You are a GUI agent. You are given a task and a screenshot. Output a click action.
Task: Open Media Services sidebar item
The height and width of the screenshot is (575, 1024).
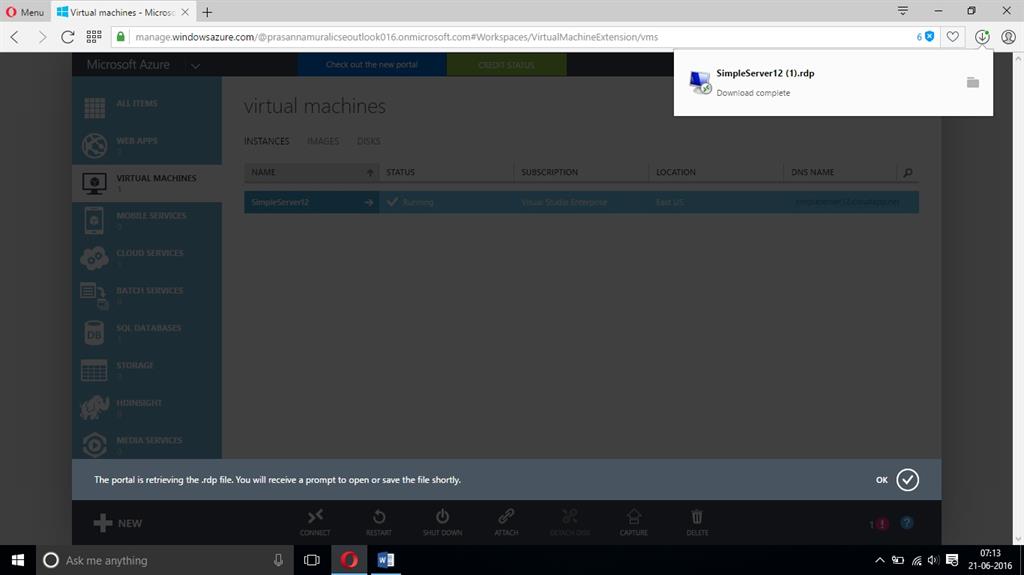147,444
